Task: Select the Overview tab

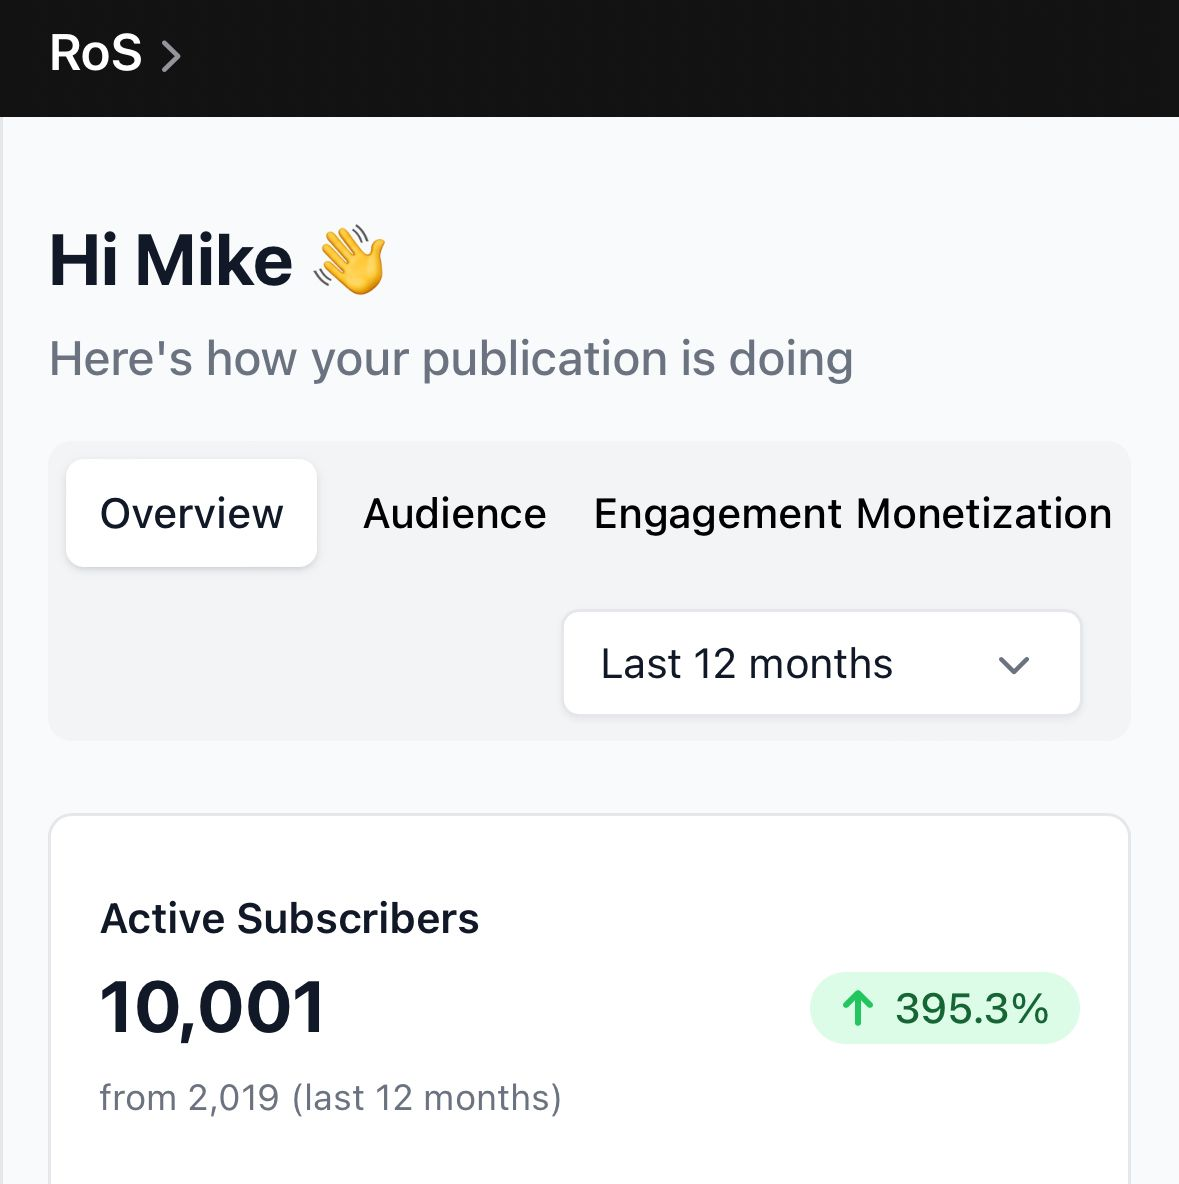Action: (x=191, y=513)
